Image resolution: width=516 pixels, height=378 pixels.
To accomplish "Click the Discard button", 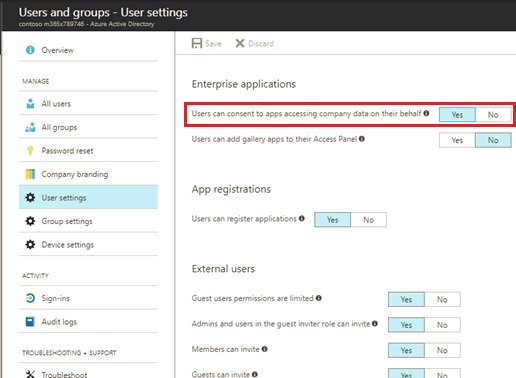I will click(255, 43).
